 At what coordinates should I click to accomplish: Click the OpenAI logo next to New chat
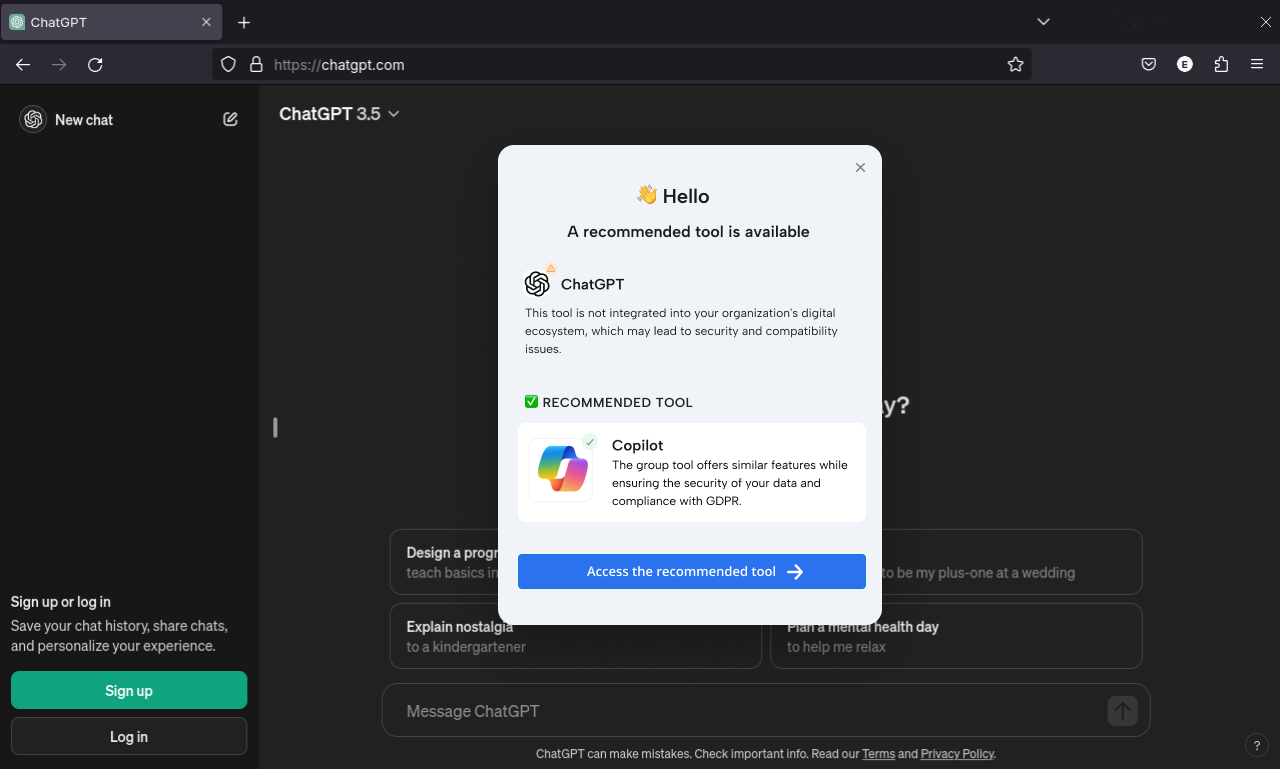[33, 119]
